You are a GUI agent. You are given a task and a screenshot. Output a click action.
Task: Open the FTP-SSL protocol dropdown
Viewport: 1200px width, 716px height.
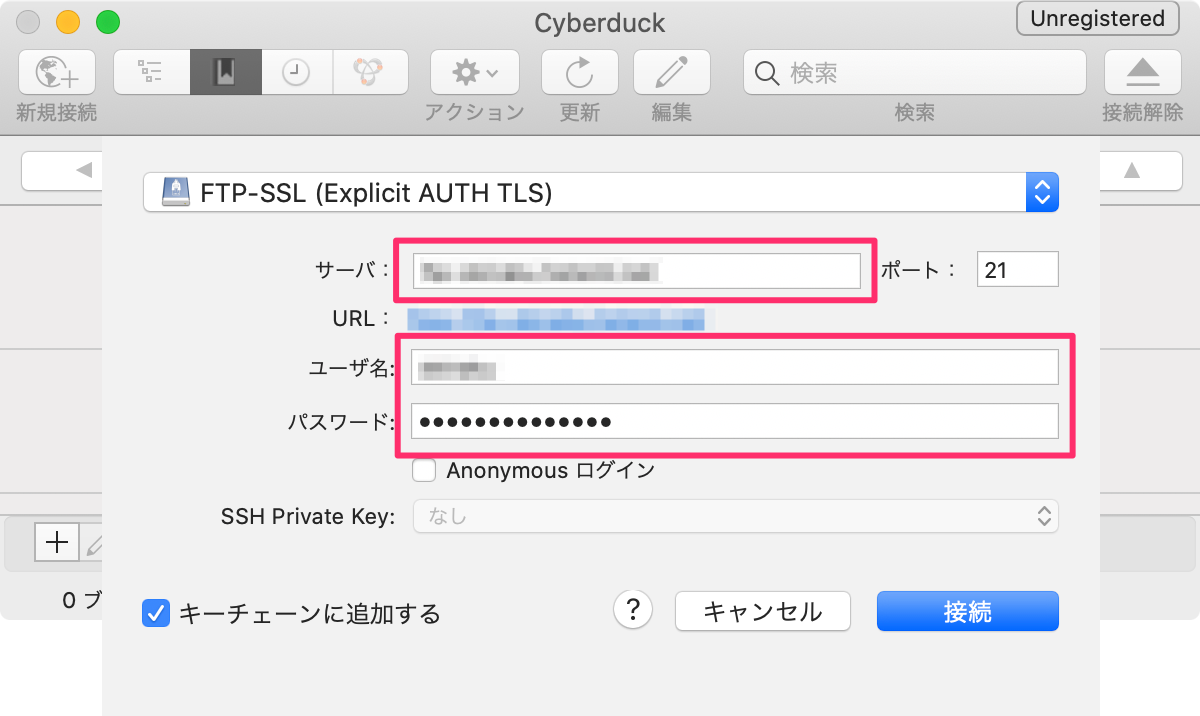[601, 192]
